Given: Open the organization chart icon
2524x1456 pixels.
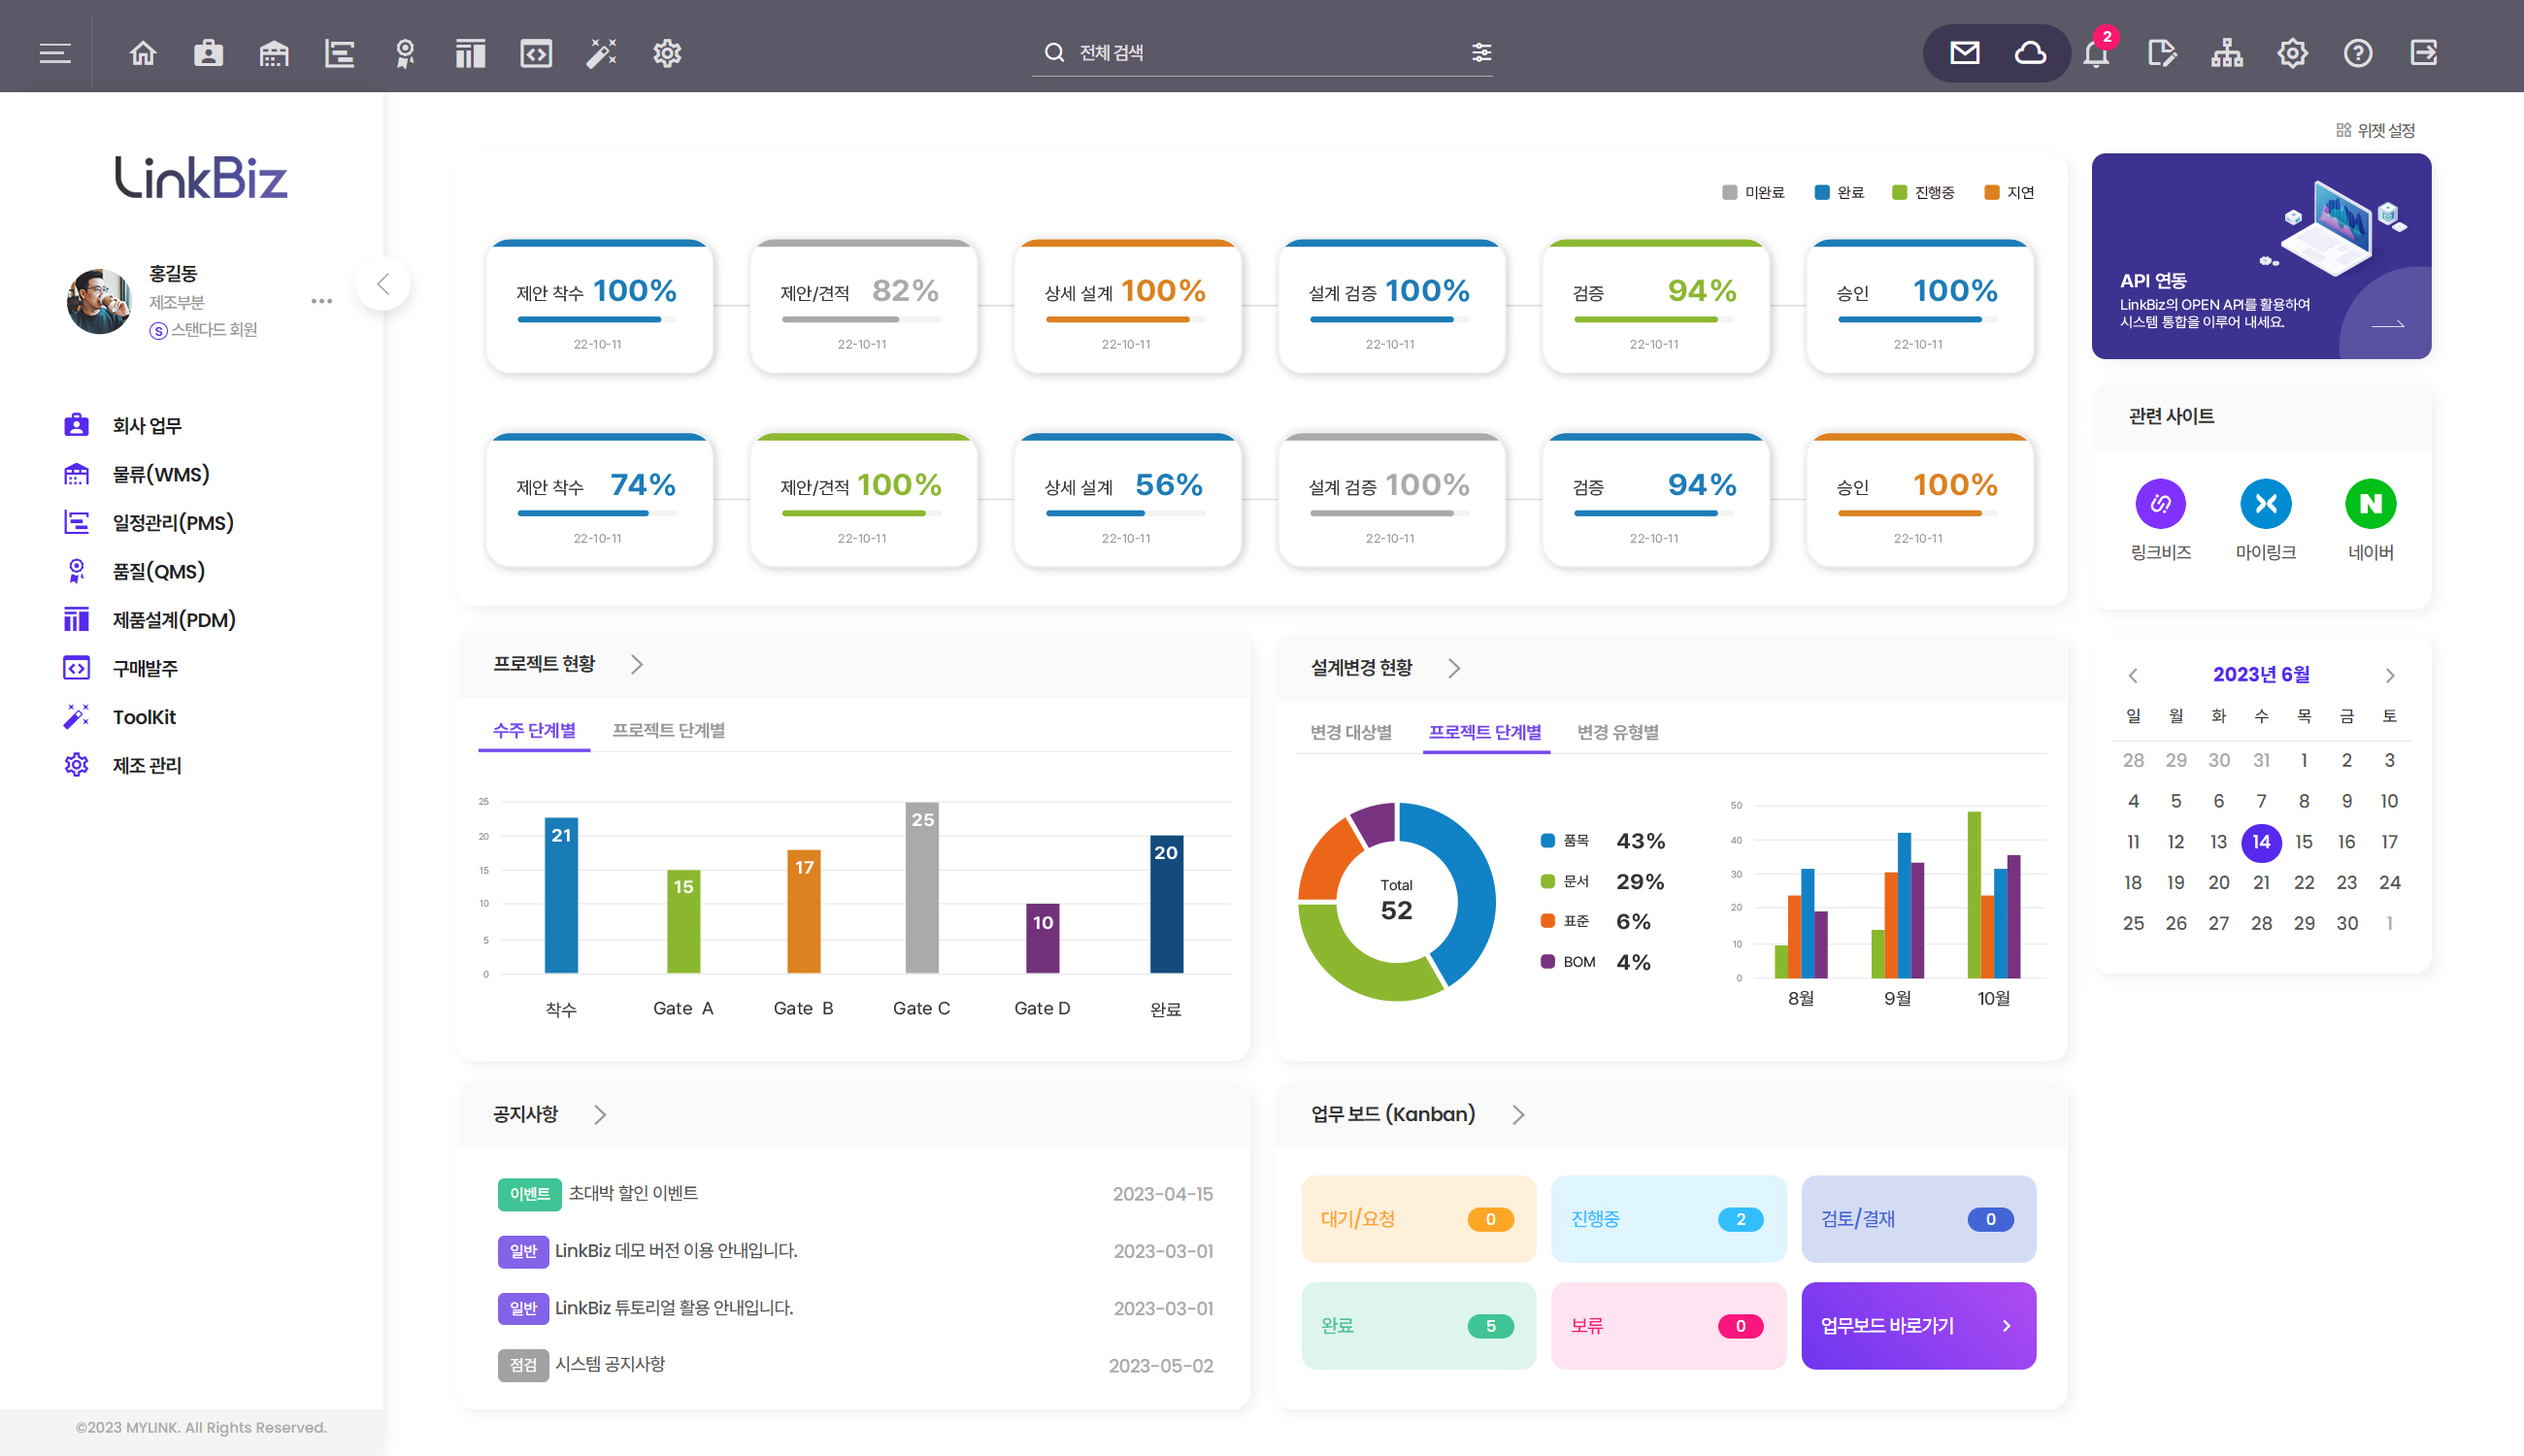Looking at the screenshot, I should pos(2226,53).
